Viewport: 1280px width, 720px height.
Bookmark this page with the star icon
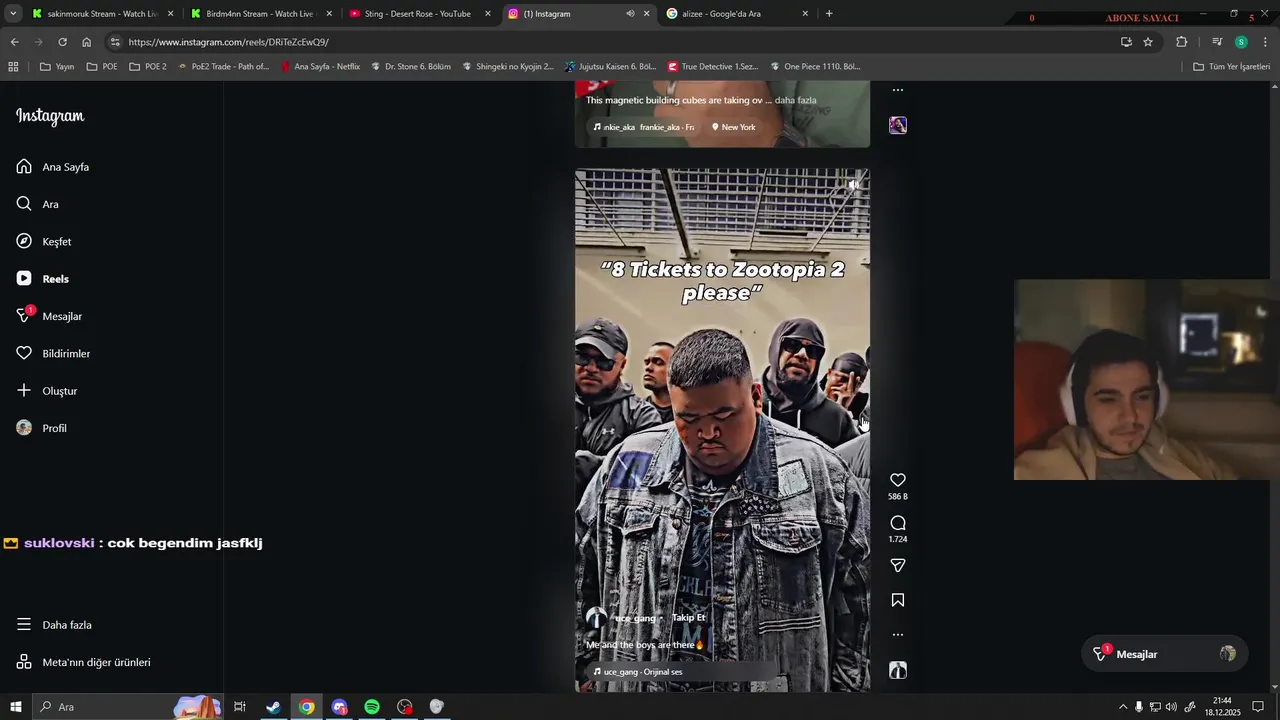[1148, 42]
